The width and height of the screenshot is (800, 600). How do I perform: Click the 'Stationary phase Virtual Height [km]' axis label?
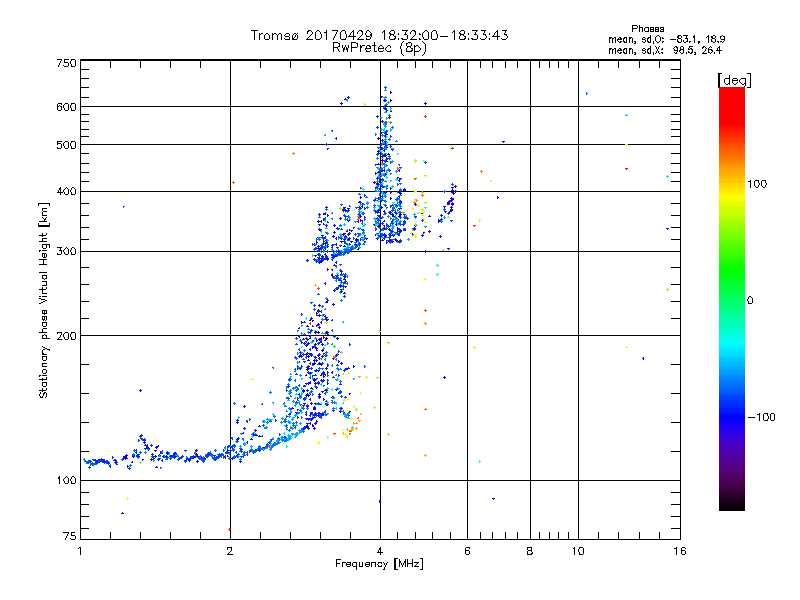[x=44, y=300]
